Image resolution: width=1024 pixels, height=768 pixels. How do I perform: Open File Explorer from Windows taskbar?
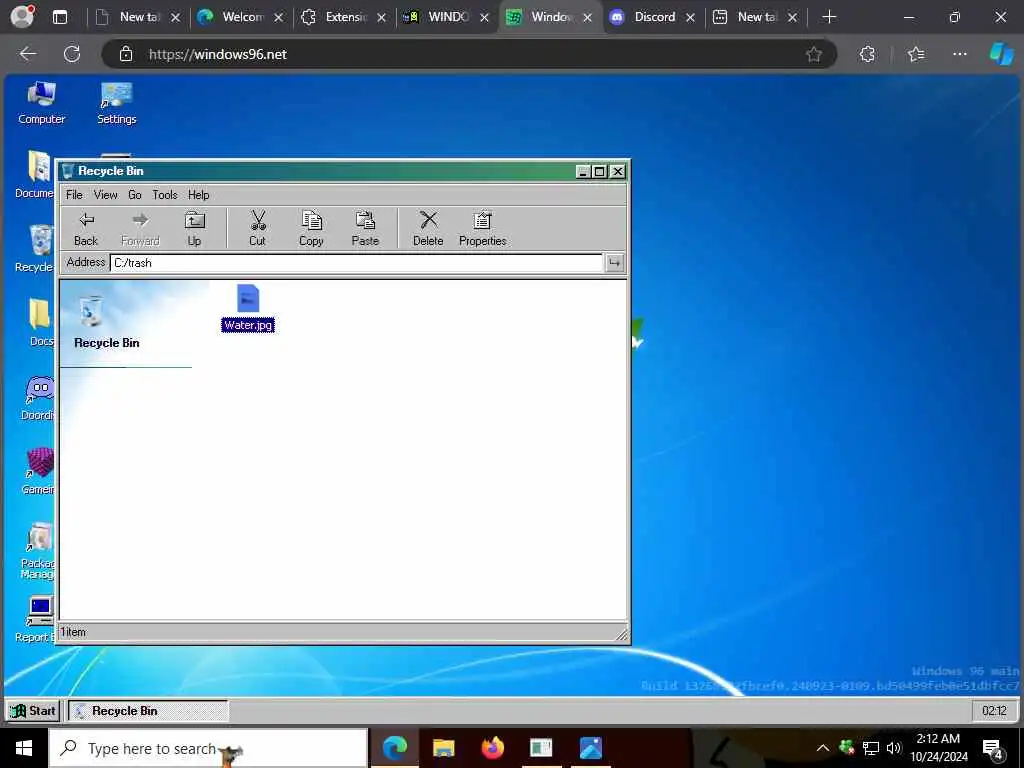[443, 748]
